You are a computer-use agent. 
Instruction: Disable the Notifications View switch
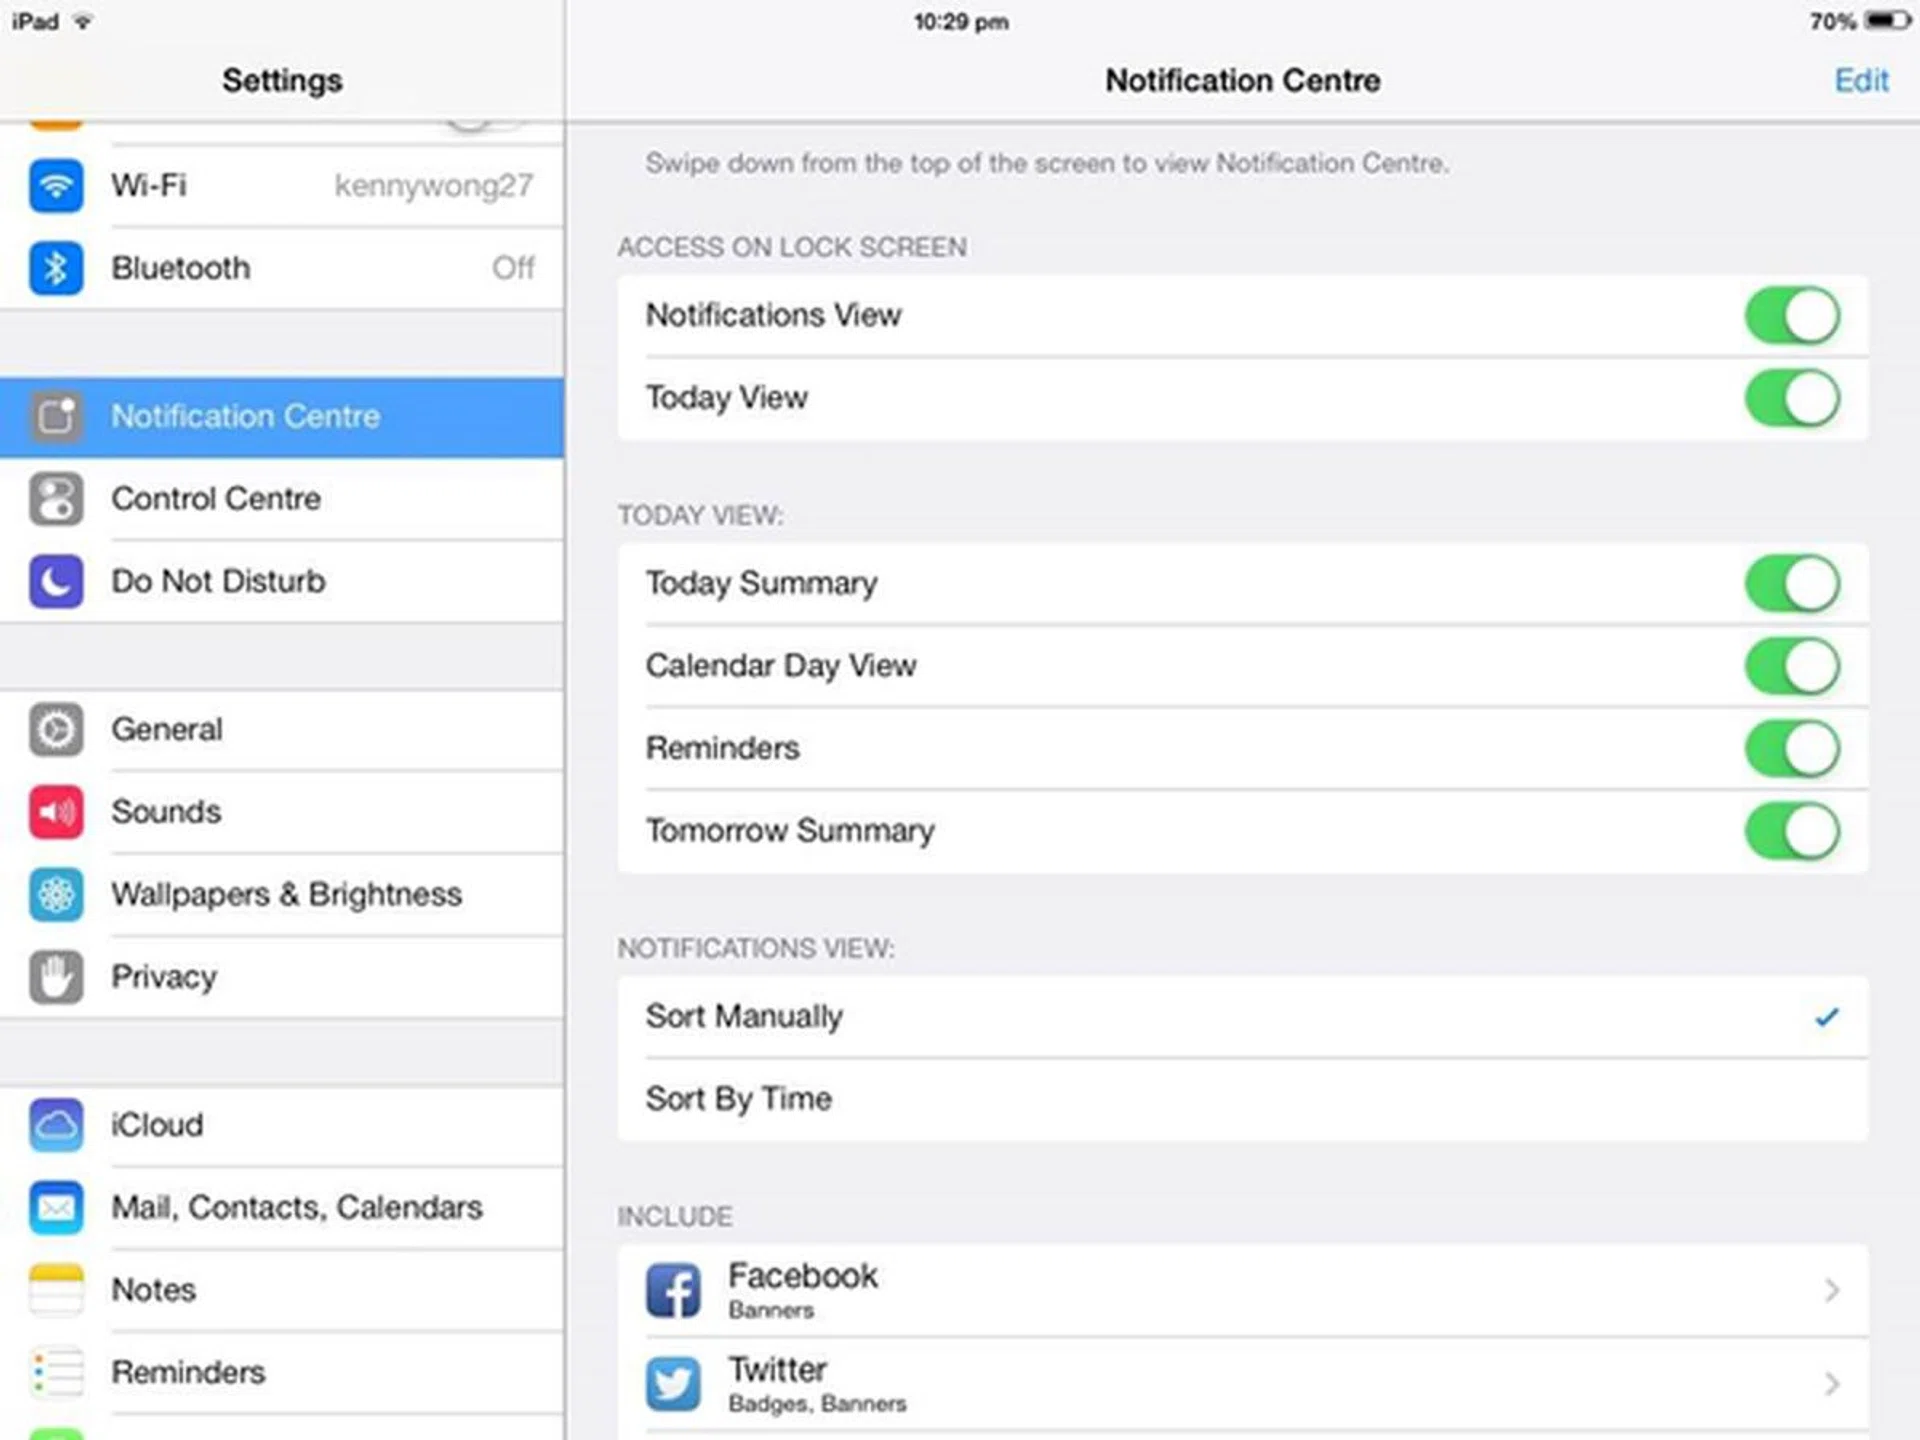pyautogui.click(x=1791, y=316)
